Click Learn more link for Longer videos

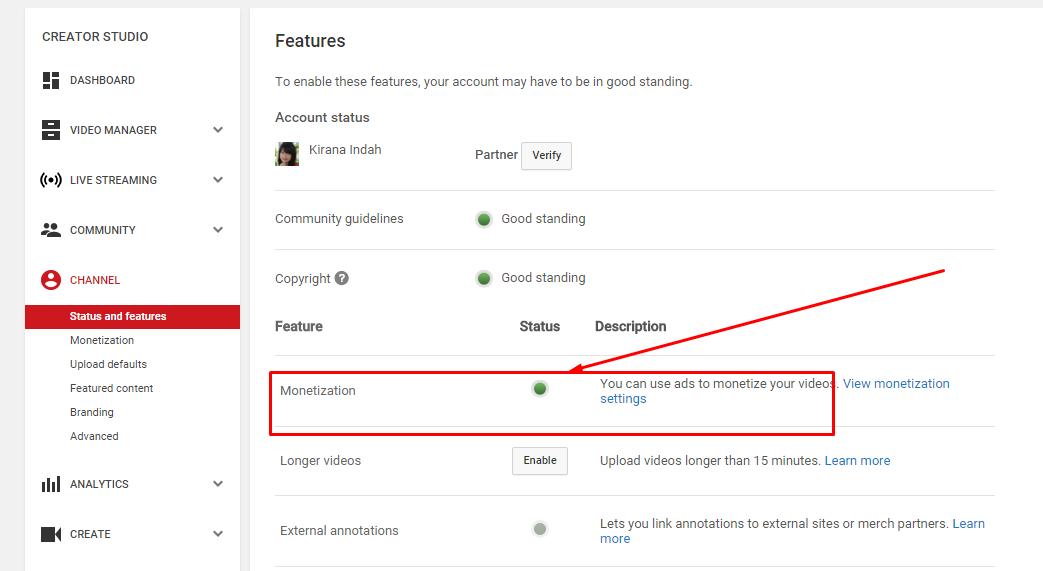[x=857, y=461]
